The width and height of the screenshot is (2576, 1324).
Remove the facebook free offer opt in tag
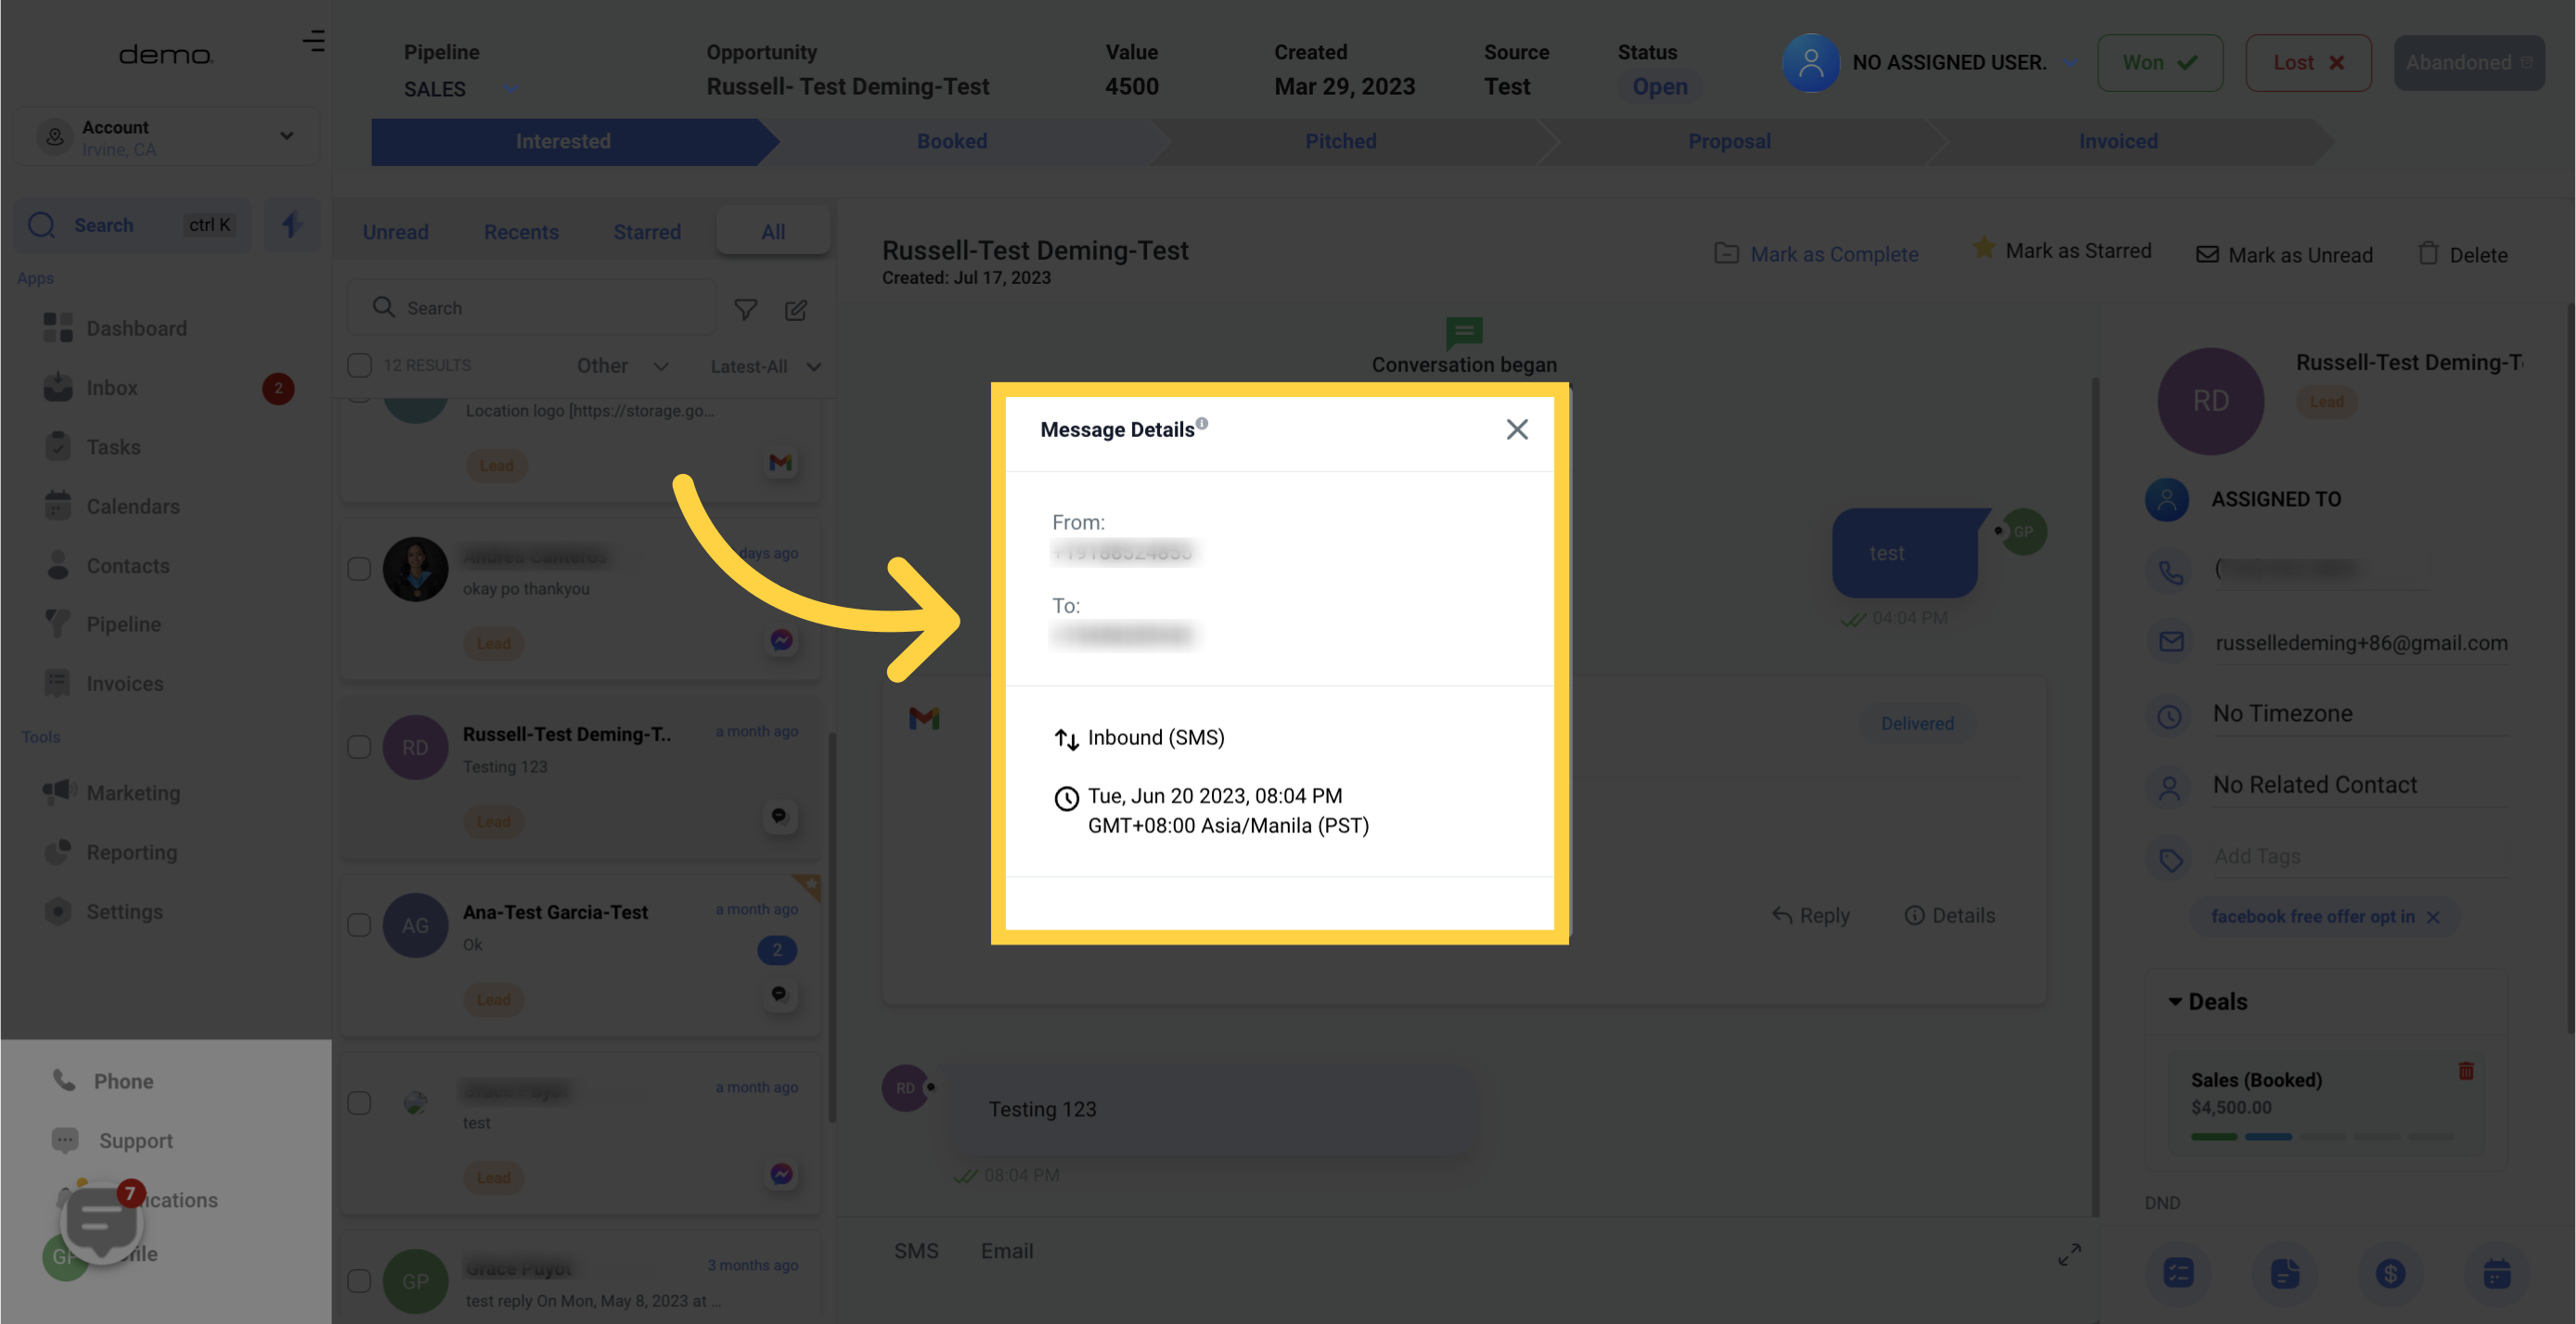tap(2433, 917)
